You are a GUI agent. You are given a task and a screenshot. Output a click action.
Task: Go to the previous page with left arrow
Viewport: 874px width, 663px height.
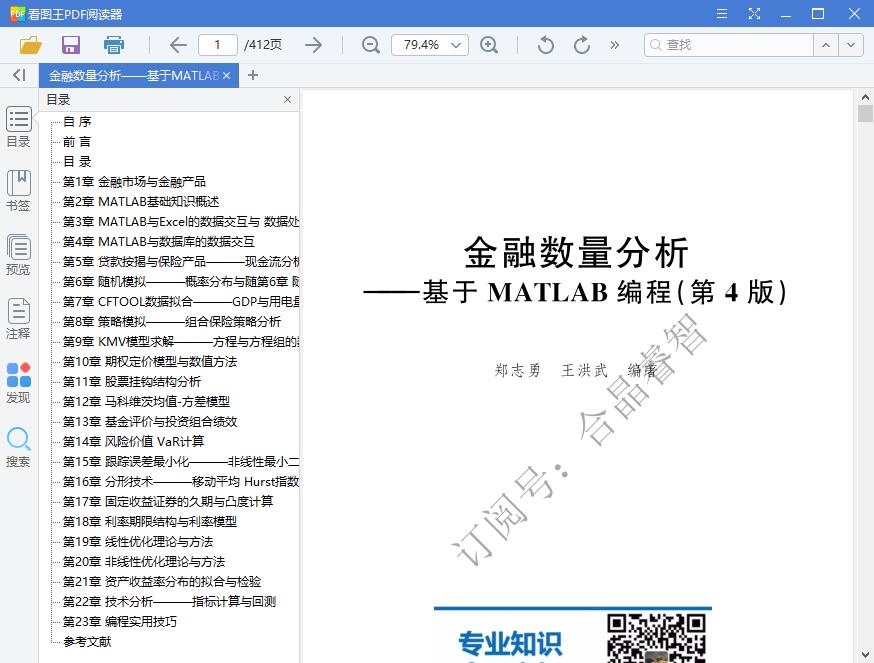(x=178, y=45)
